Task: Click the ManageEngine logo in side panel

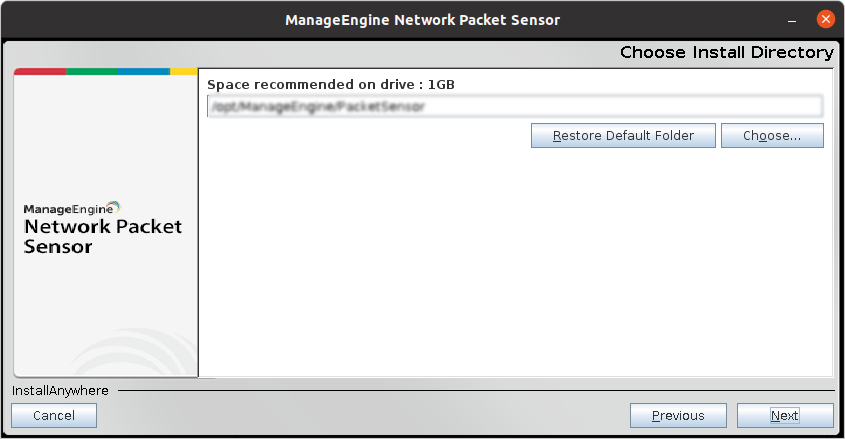Action: (72, 208)
